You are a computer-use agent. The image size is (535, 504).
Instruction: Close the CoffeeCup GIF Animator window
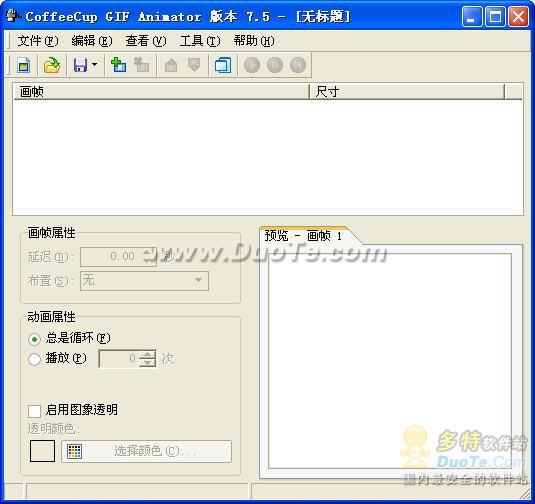point(519,16)
